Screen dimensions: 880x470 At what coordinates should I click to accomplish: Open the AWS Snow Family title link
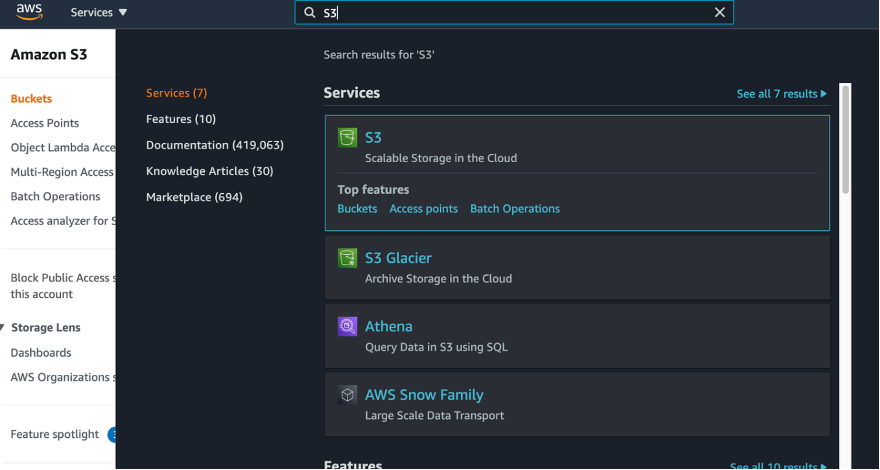(424, 395)
